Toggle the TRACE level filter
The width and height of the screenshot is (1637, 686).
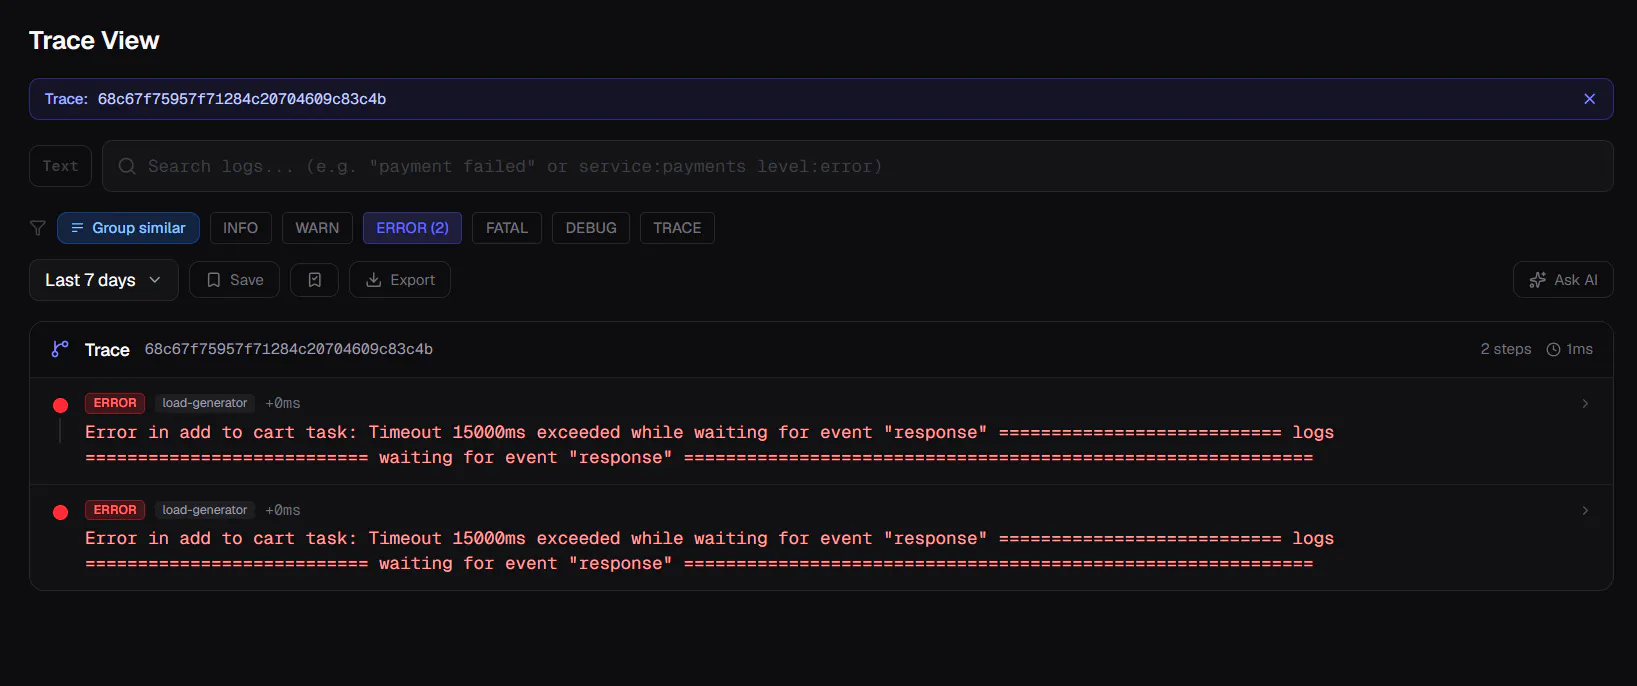tap(677, 228)
